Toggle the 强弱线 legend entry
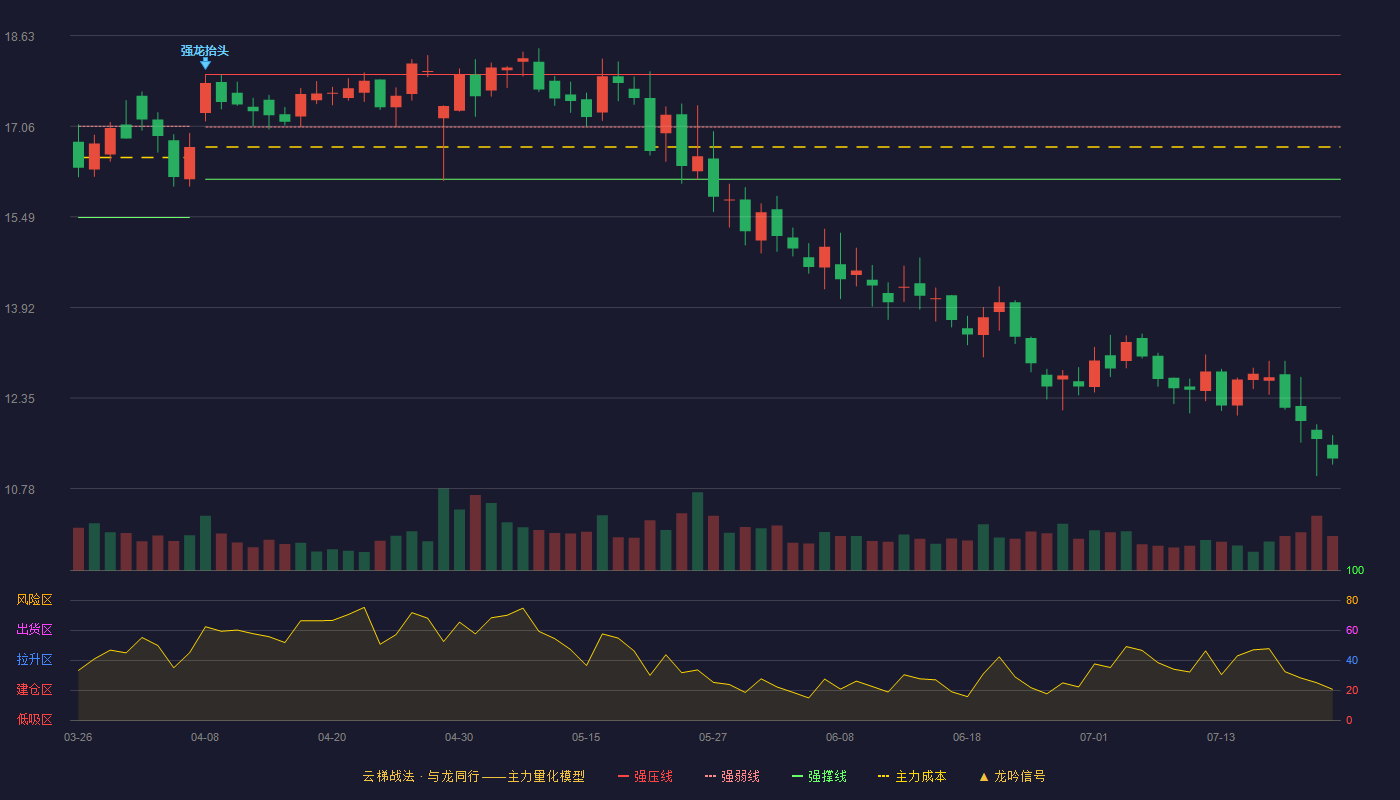1400x800 pixels. (x=732, y=776)
